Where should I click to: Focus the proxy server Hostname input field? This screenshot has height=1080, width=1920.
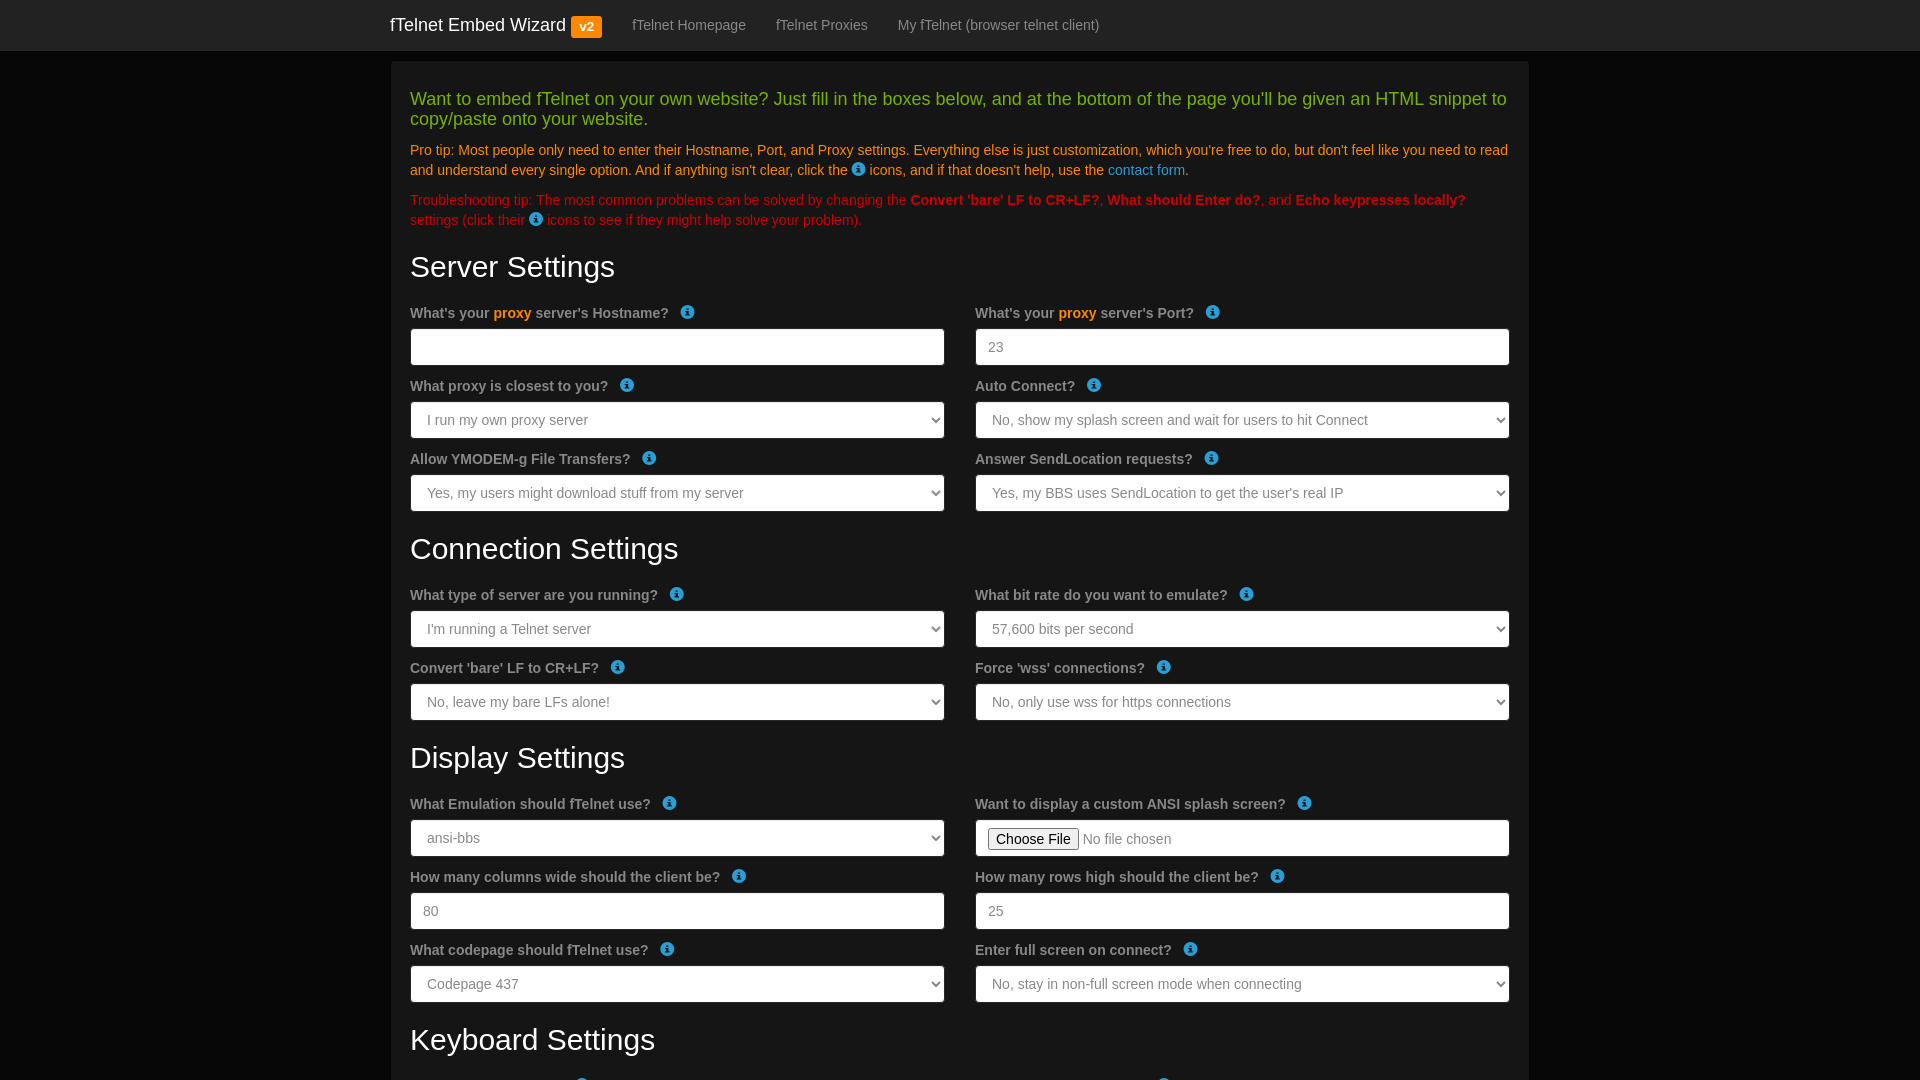(x=677, y=347)
